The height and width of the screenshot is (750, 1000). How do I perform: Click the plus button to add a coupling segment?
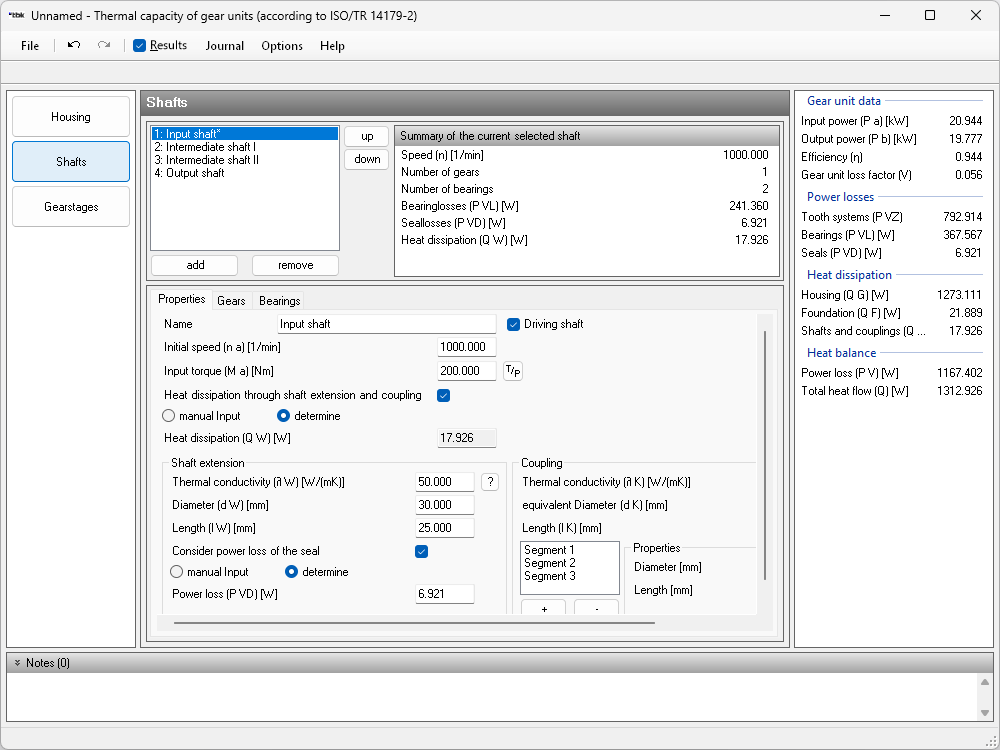543,609
